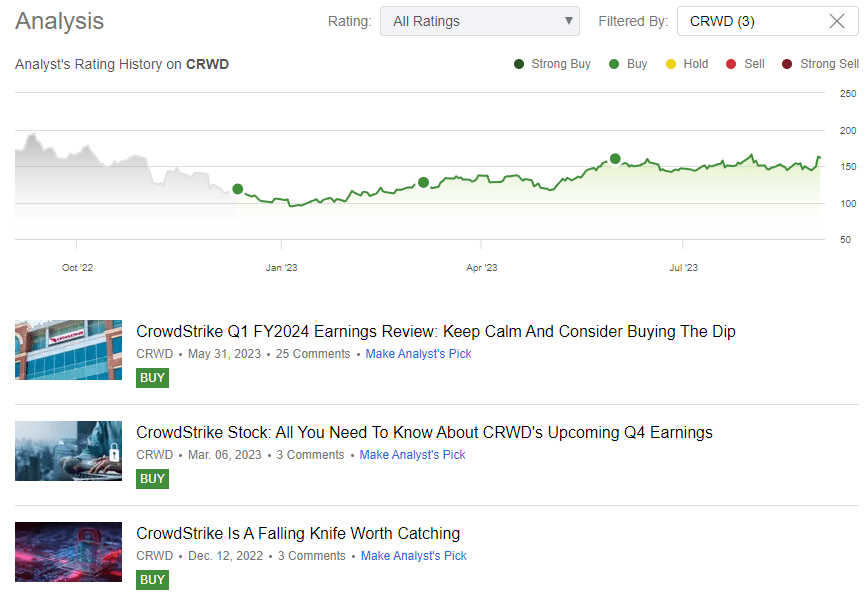Viewport: 866px width, 595px height.
Task: Open the Falling Knife article thumbnail
Action: pos(68,551)
